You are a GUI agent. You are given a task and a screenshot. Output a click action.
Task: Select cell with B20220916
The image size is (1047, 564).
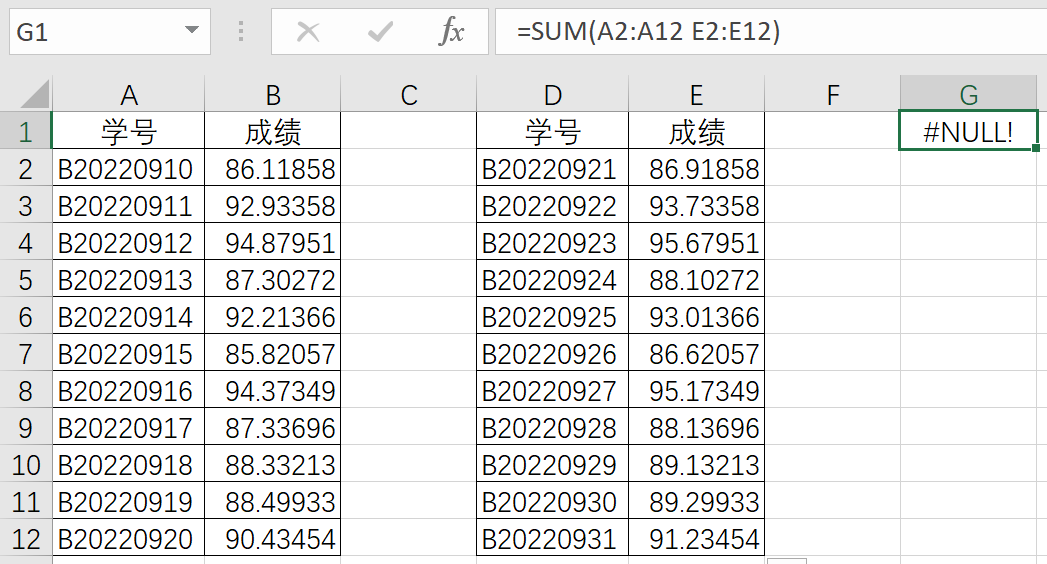click(x=129, y=390)
